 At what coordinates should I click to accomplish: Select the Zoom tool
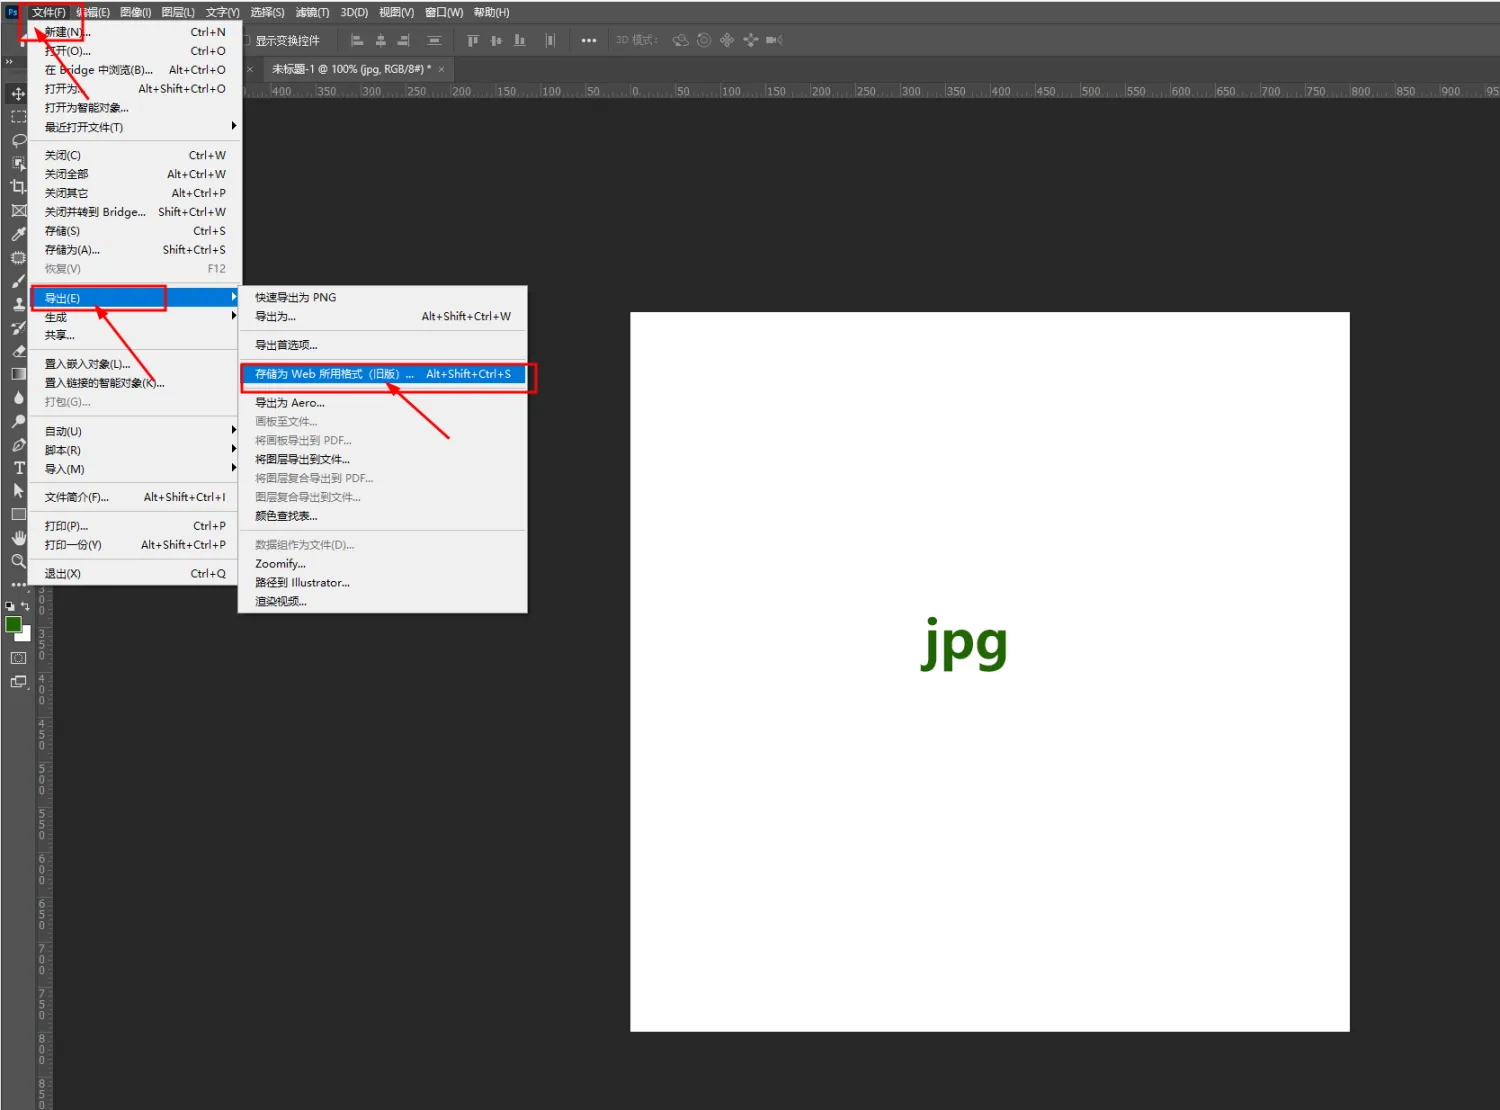[x=18, y=561]
